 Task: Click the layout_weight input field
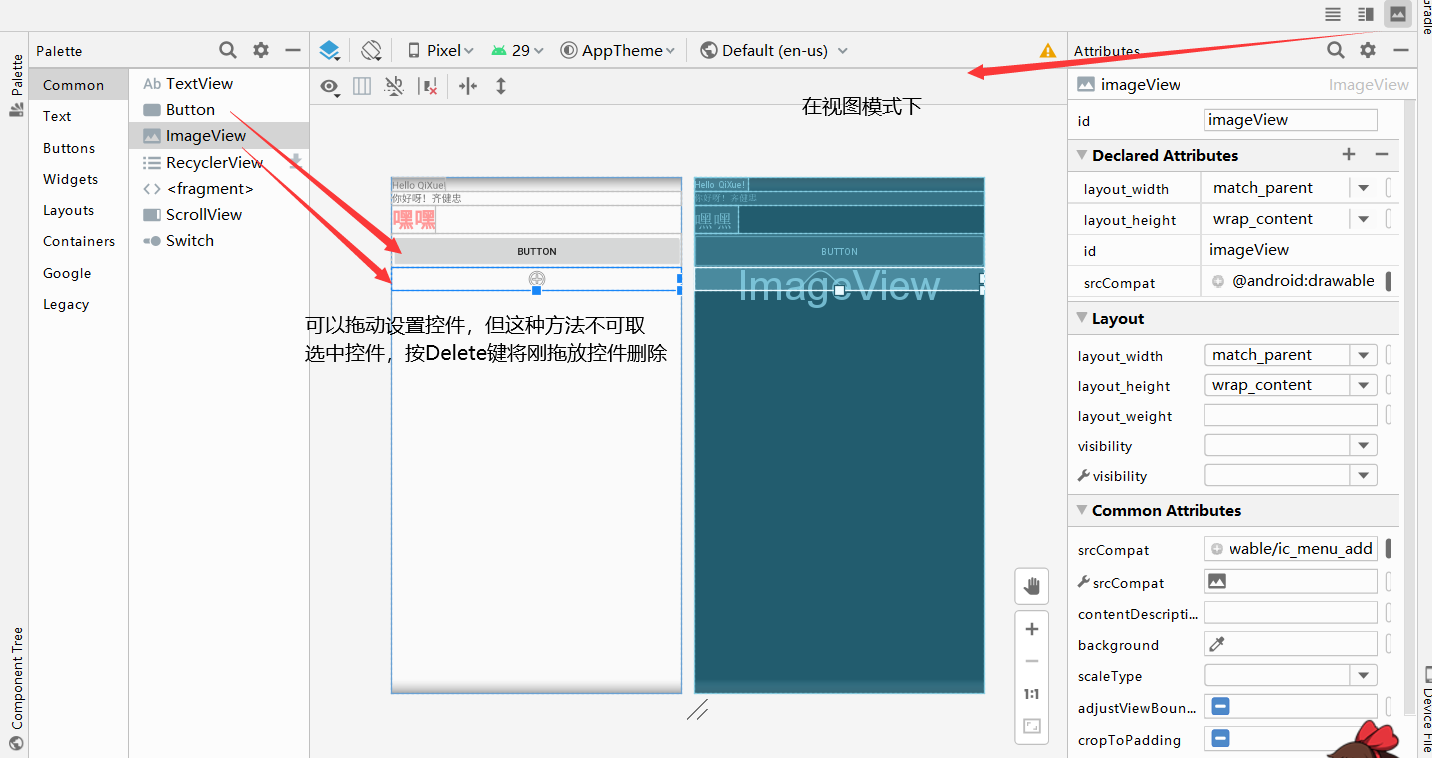pyautogui.click(x=1291, y=415)
